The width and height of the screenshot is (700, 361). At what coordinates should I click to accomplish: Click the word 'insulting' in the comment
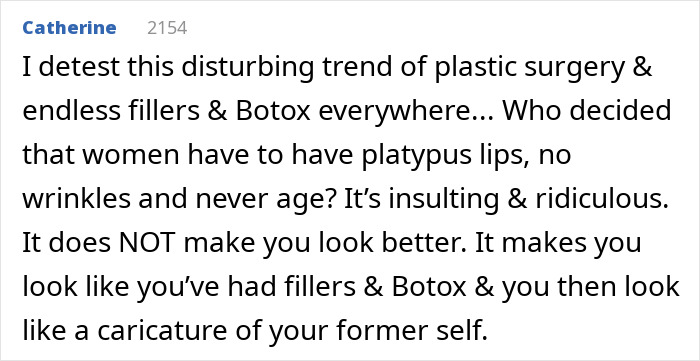(443, 201)
